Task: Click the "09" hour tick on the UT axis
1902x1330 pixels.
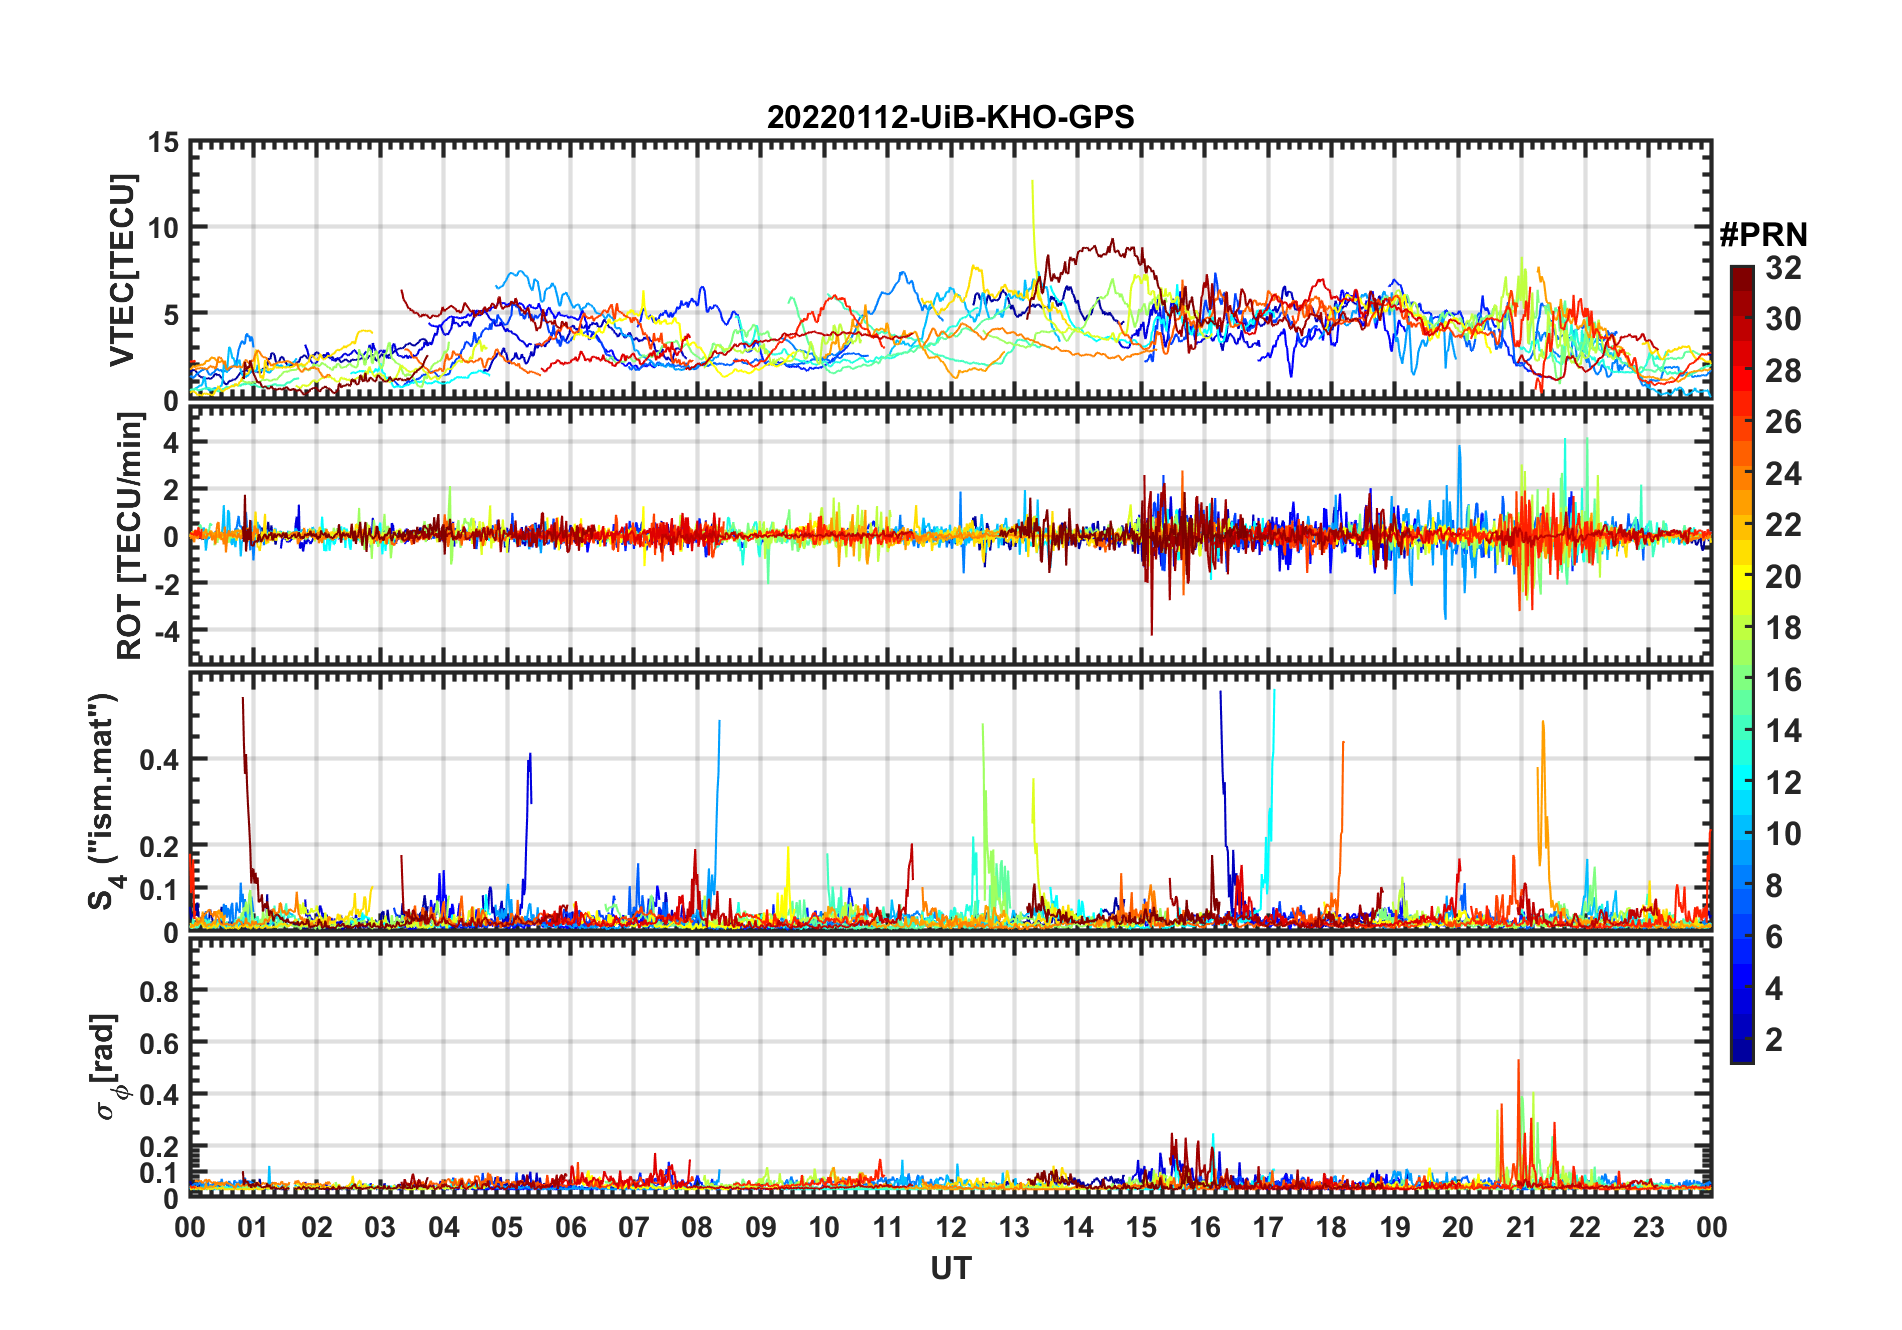Action: [761, 1228]
